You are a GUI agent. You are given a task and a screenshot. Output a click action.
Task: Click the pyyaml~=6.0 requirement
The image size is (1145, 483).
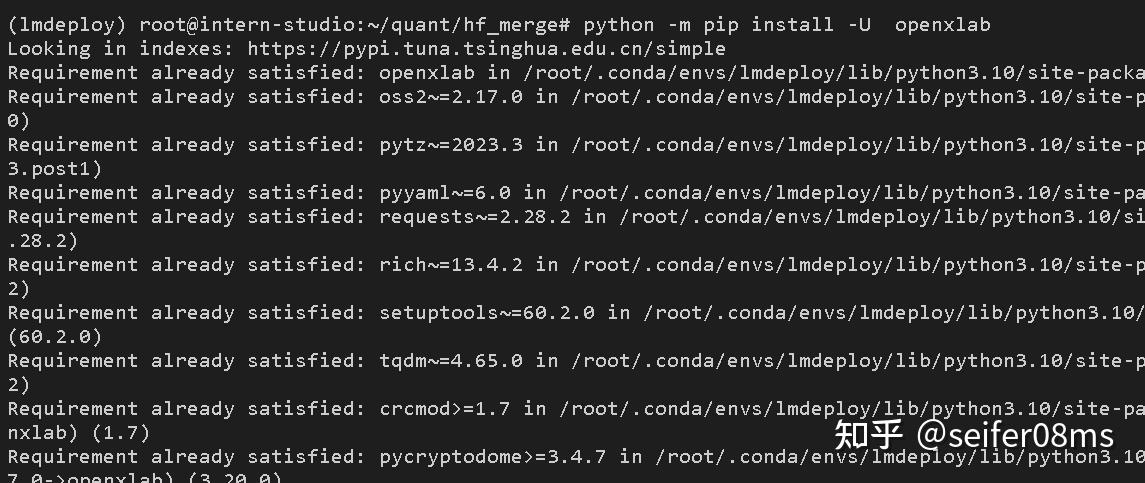[x=445, y=192]
